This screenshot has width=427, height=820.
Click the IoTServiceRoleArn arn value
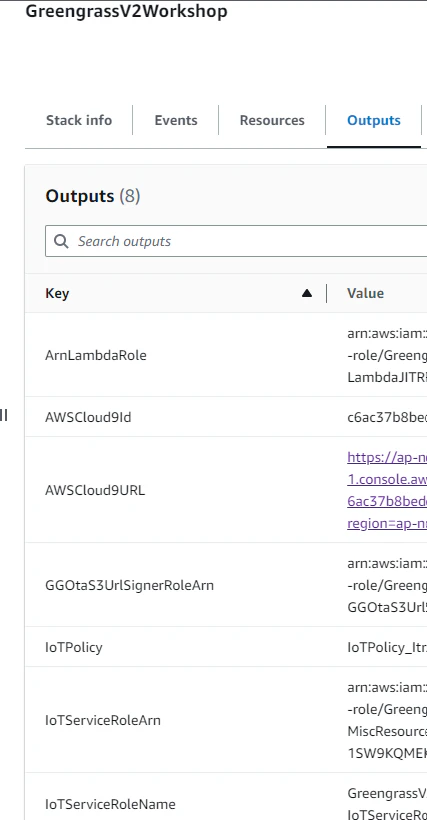(x=387, y=721)
